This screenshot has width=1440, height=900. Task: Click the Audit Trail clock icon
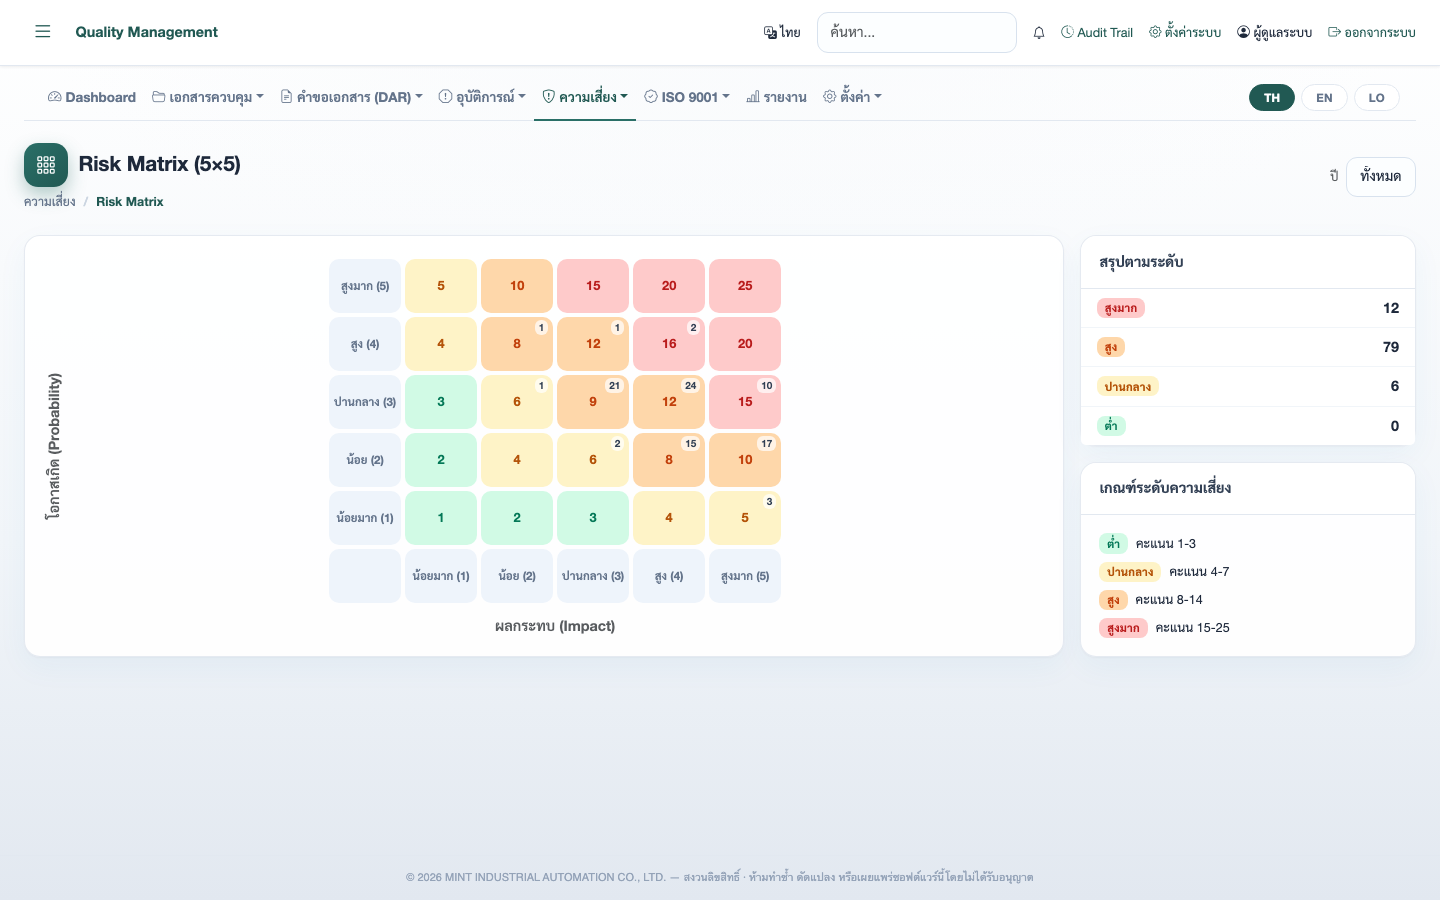coord(1067,32)
